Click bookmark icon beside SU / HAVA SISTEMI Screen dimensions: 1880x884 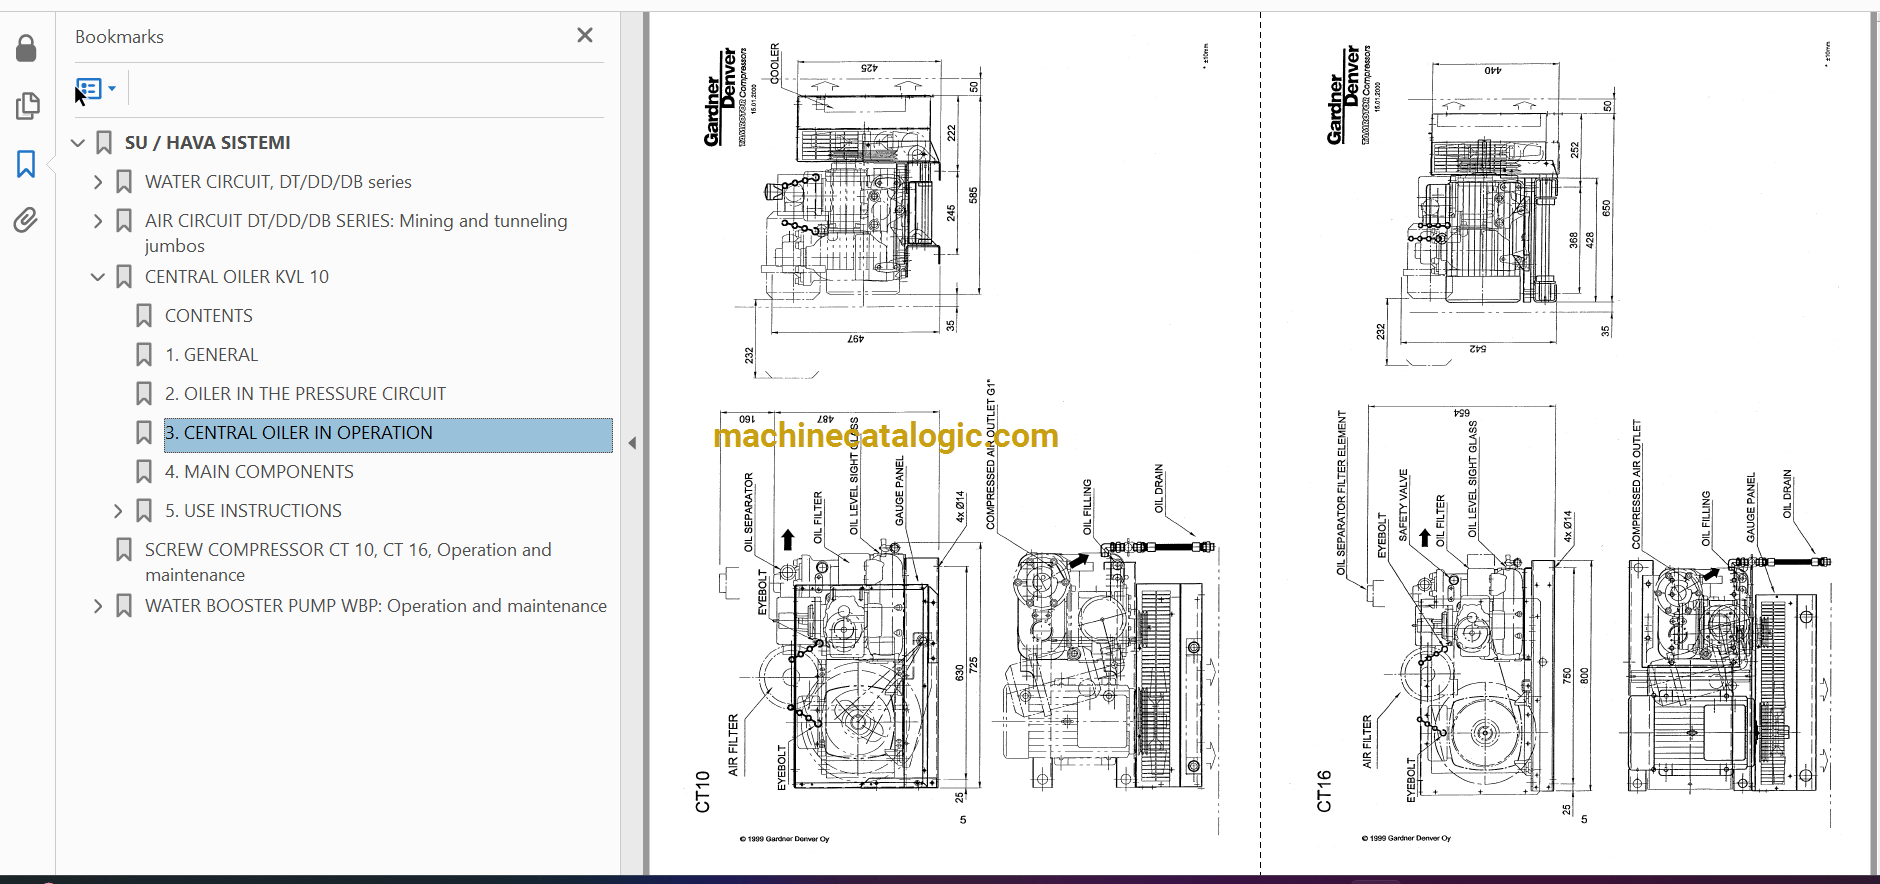104,143
